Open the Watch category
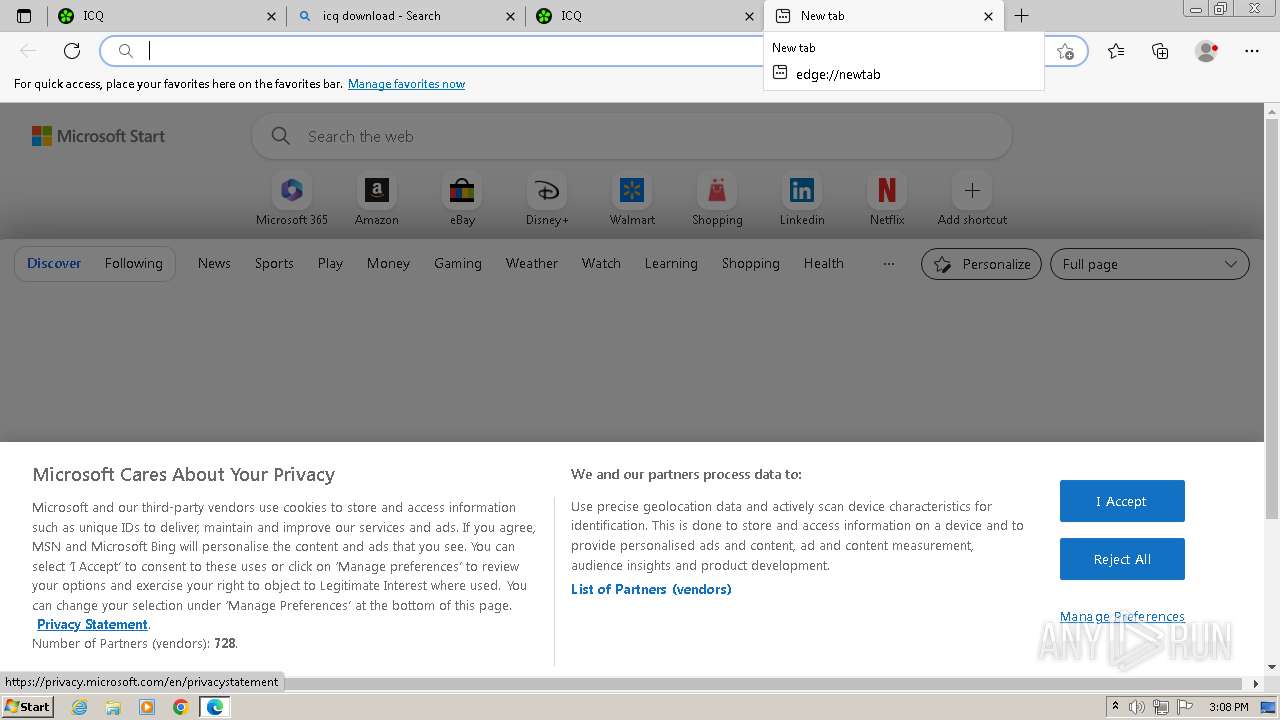1280x720 pixels. tap(601, 263)
